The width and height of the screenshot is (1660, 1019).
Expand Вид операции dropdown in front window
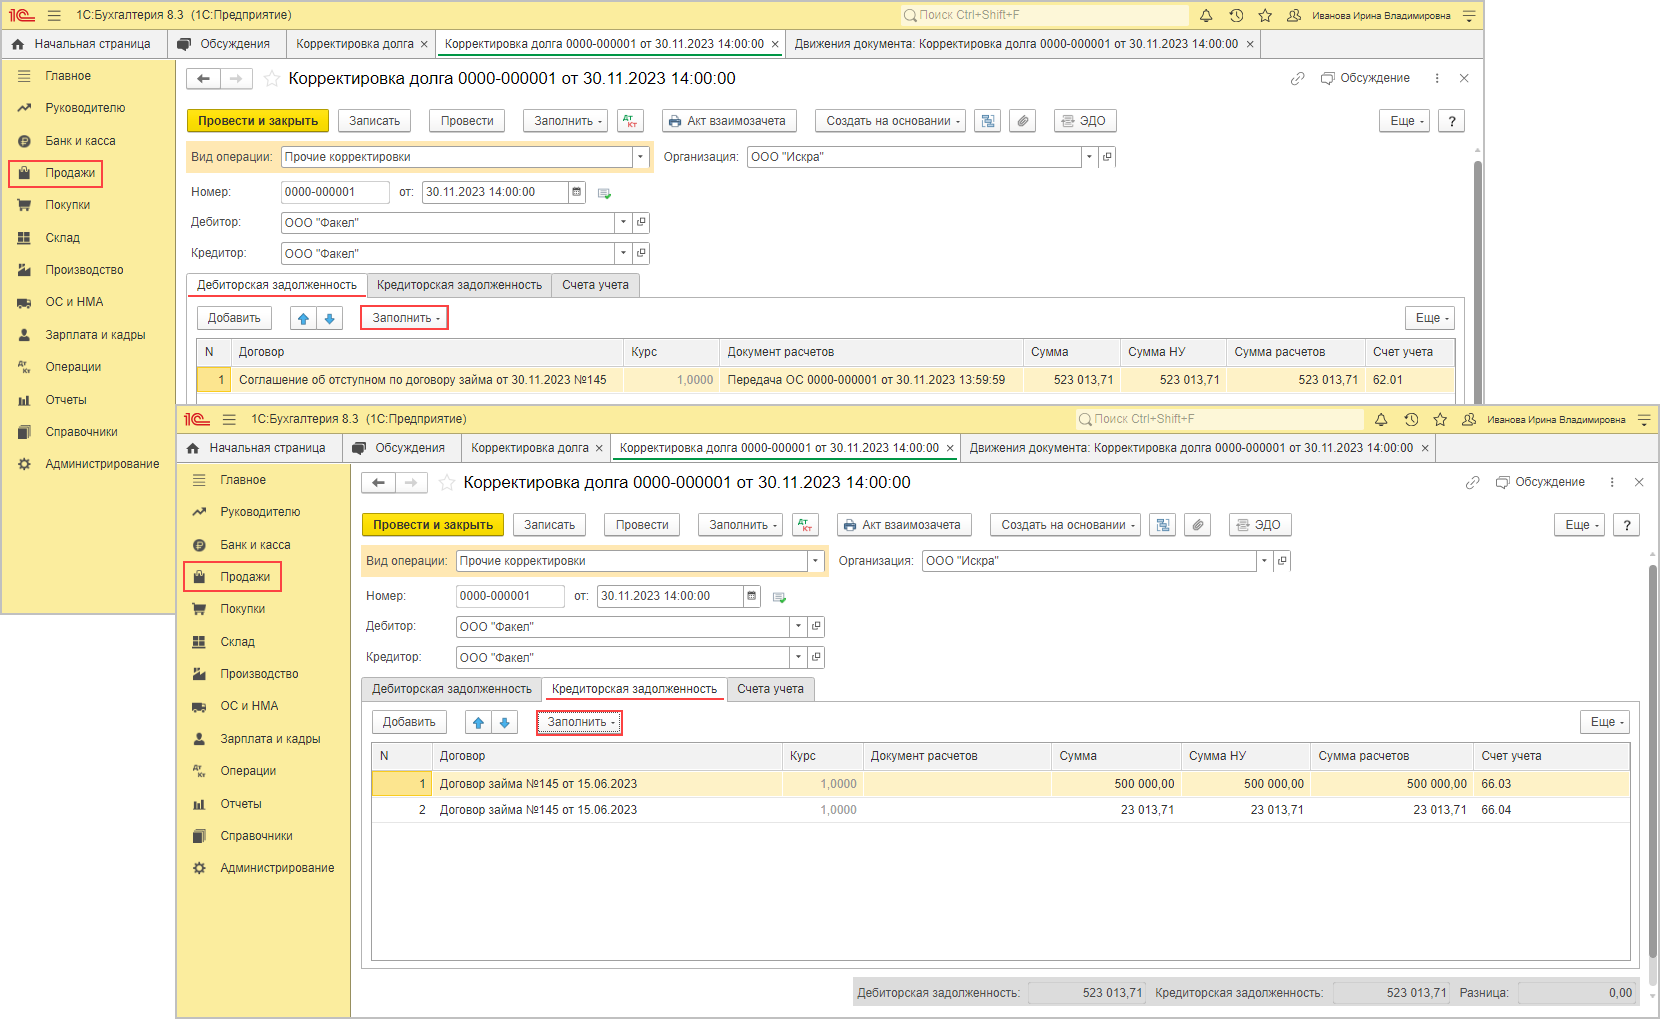[815, 561]
